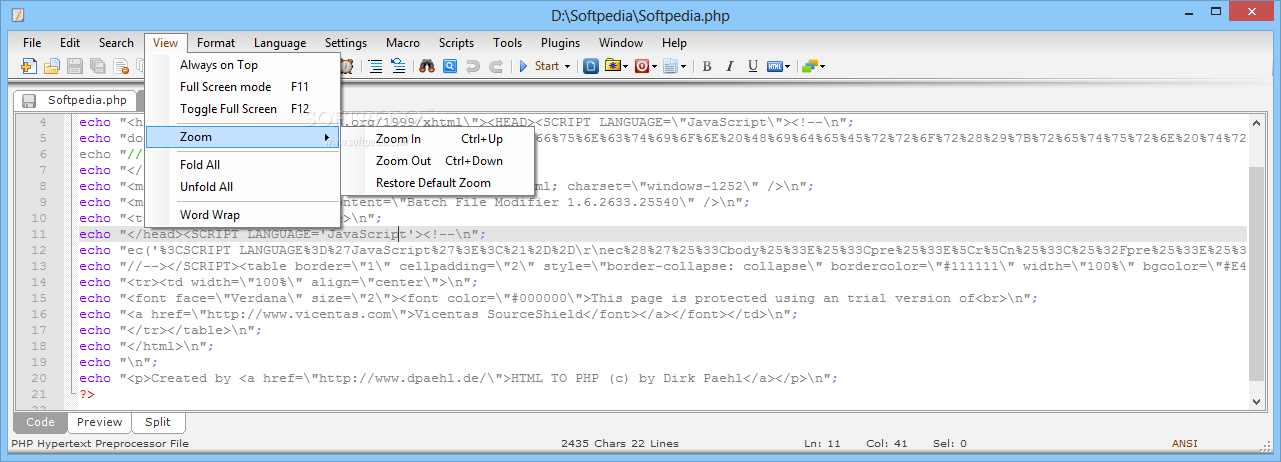Switch to the Code view tab
The image size is (1281, 462).
(x=40, y=422)
